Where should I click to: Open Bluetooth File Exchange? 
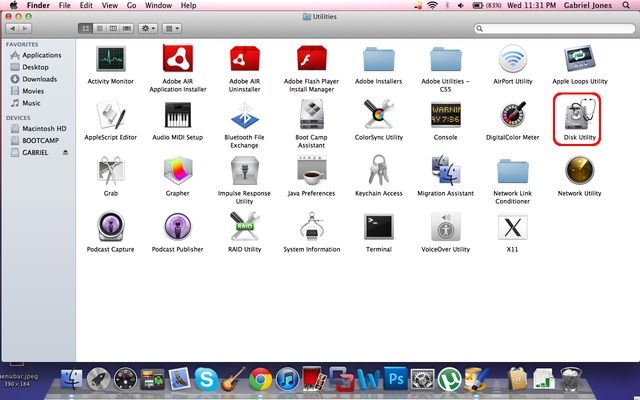244,115
